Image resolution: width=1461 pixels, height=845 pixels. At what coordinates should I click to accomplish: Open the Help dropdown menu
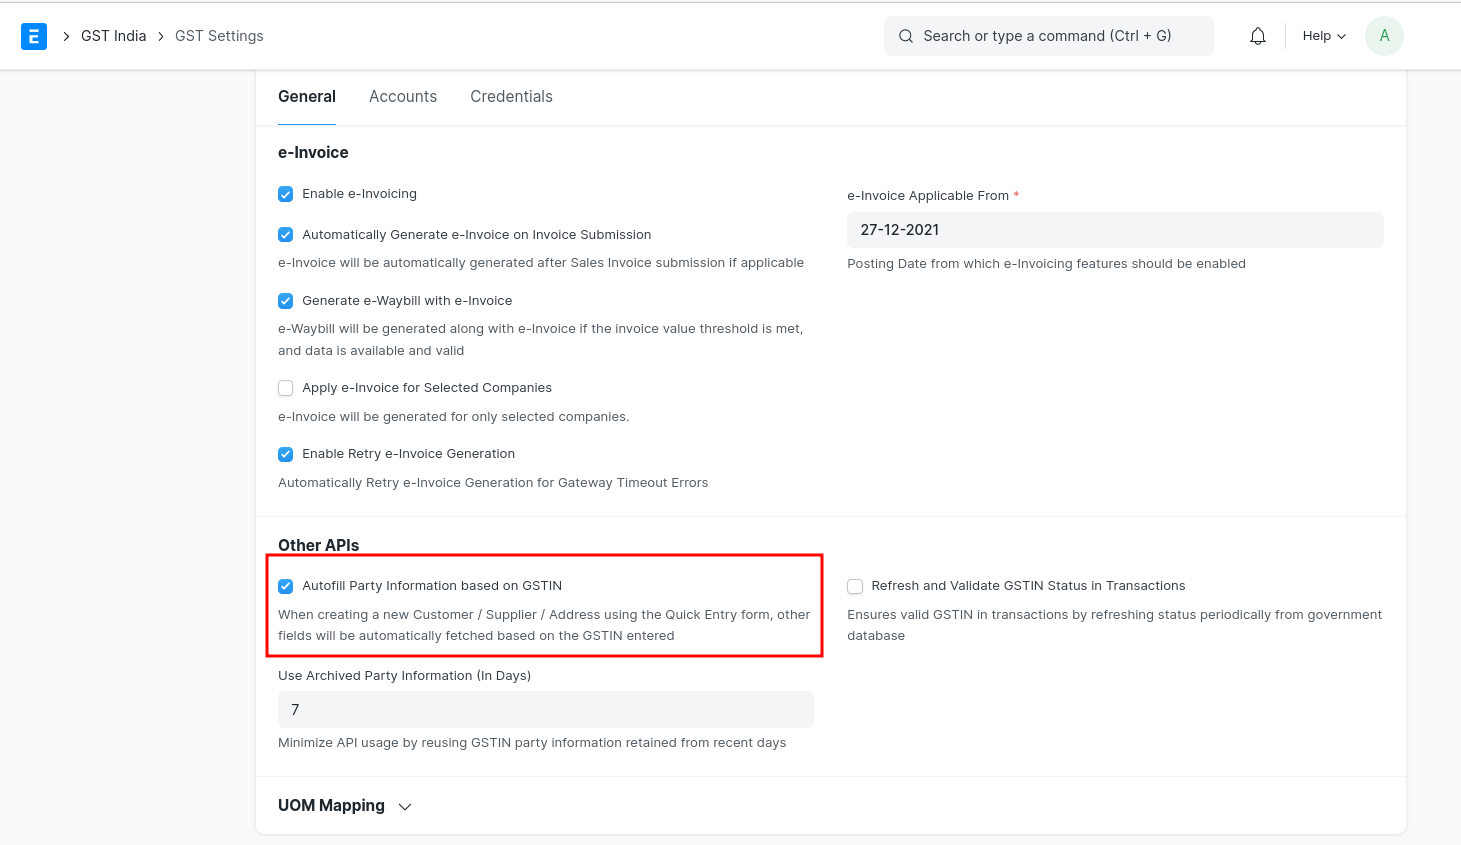[1324, 36]
